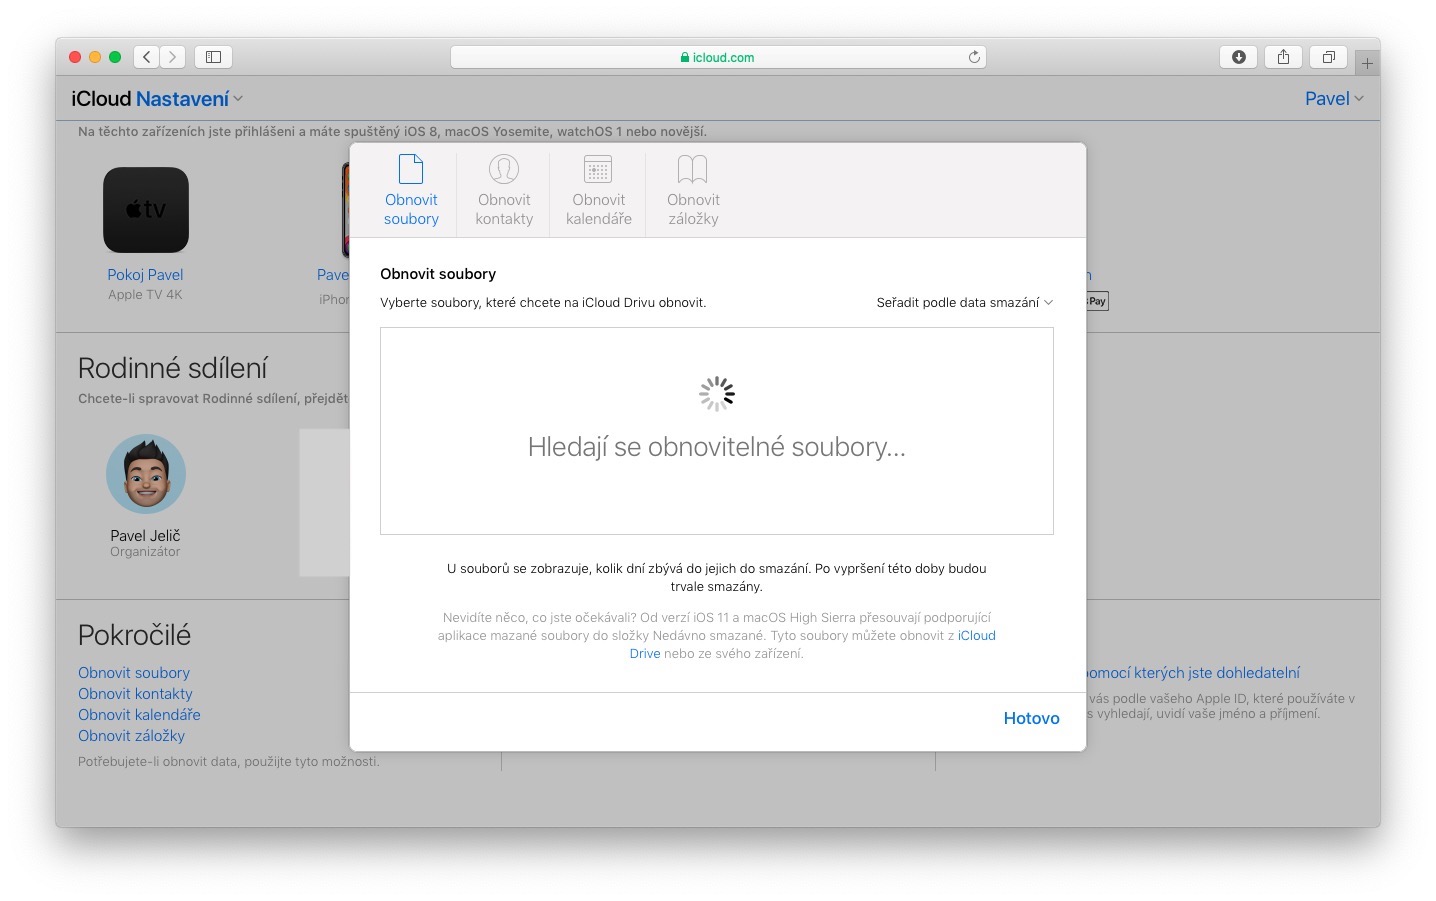Click the Apple TV 4K label
Screen dimensions: 1436x901
145,294
